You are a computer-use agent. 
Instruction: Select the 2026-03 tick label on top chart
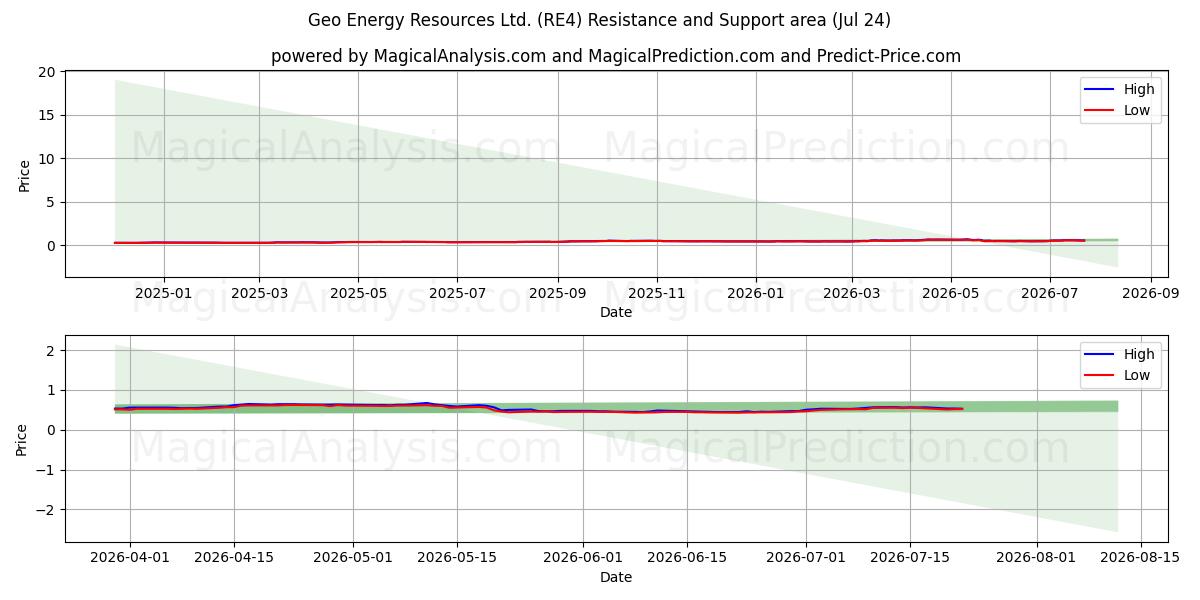(x=852, y=293)
